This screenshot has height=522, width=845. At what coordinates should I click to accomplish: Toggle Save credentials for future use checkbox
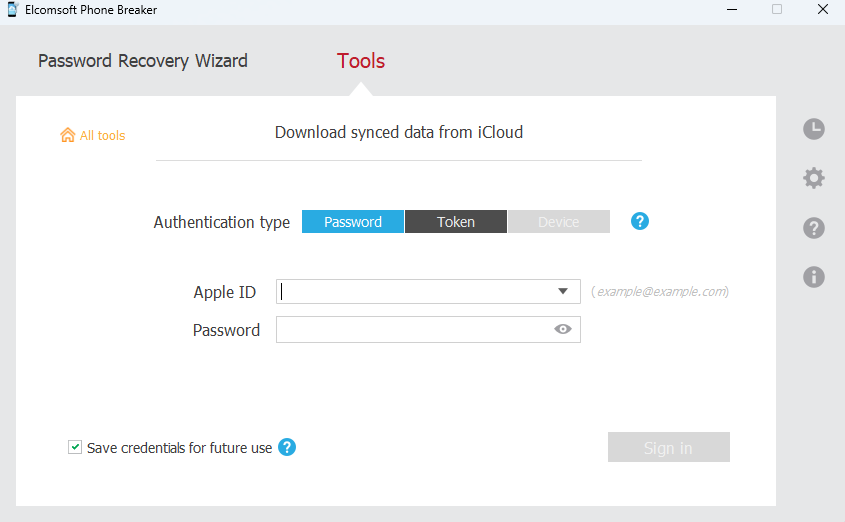tap(75, 447)
